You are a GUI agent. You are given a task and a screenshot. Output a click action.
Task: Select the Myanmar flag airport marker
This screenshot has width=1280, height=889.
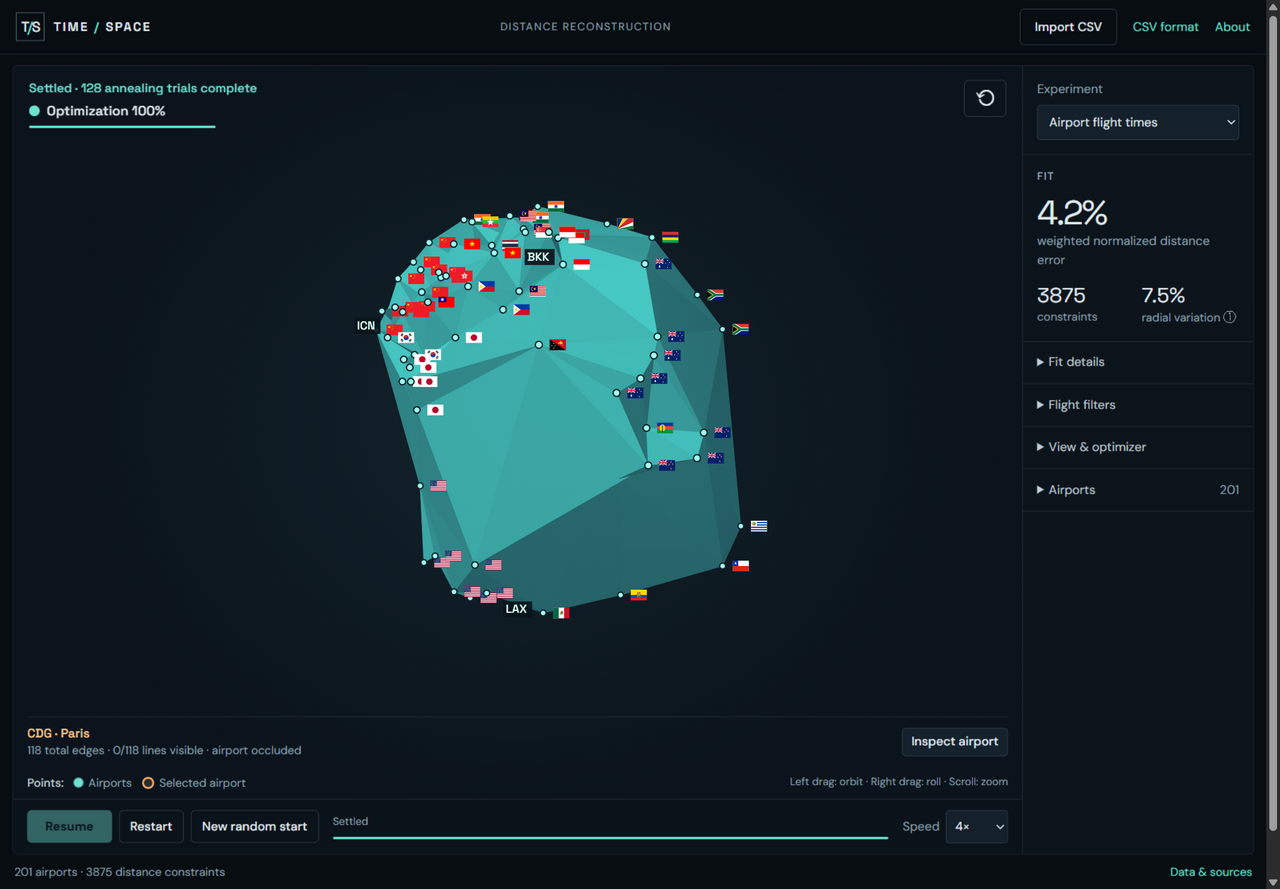click(x=490, y=221)
